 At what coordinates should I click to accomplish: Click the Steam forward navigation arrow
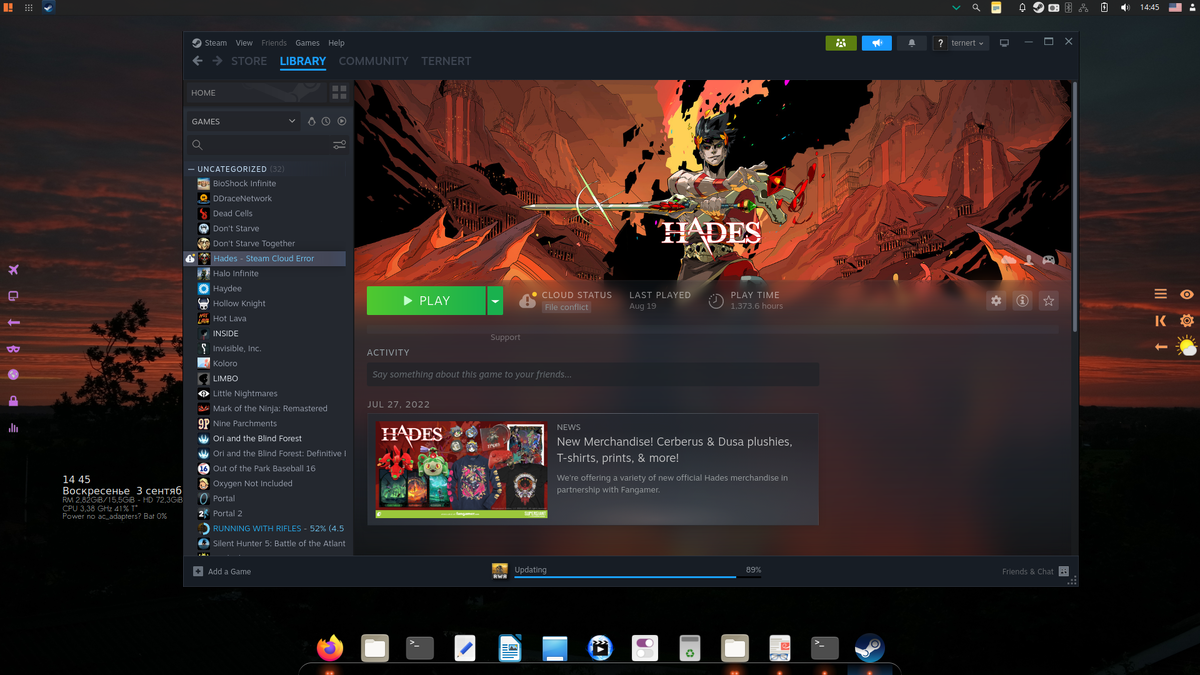[217, 61]
